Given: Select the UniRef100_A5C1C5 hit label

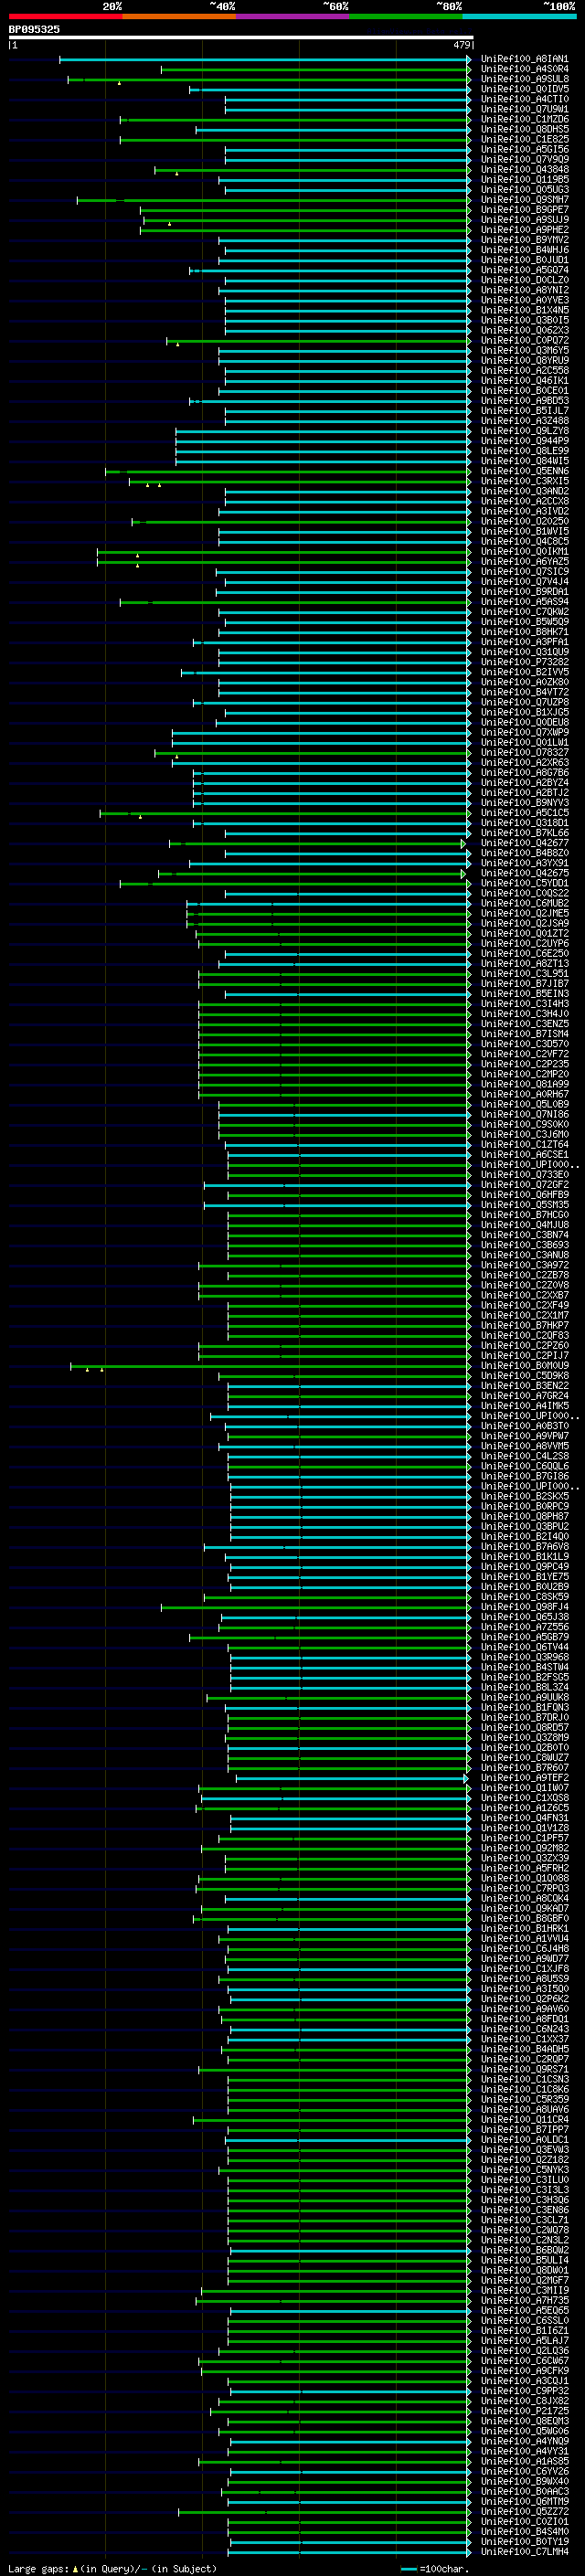Looking at the screenshot, I should pyautogui.click(x=524, y=813).
